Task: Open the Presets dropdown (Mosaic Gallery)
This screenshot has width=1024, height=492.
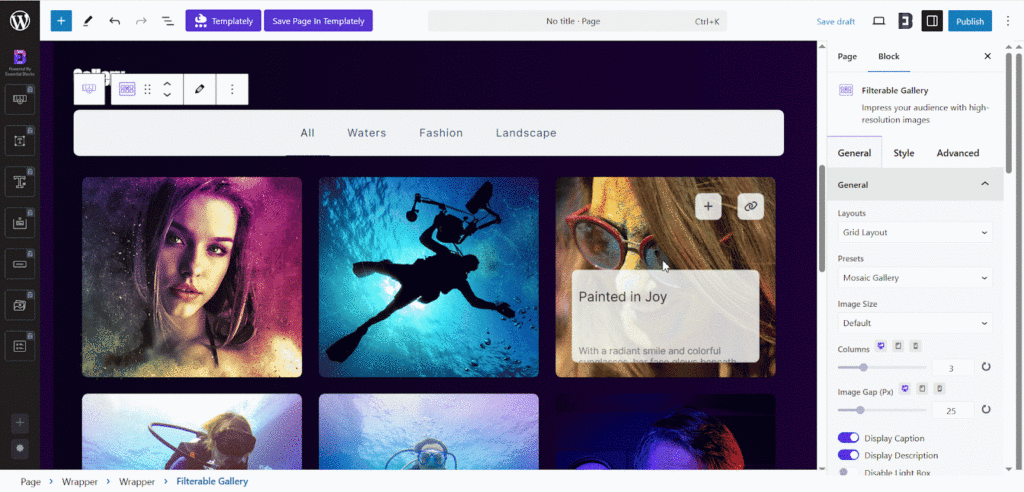Action: click(915, 278)
